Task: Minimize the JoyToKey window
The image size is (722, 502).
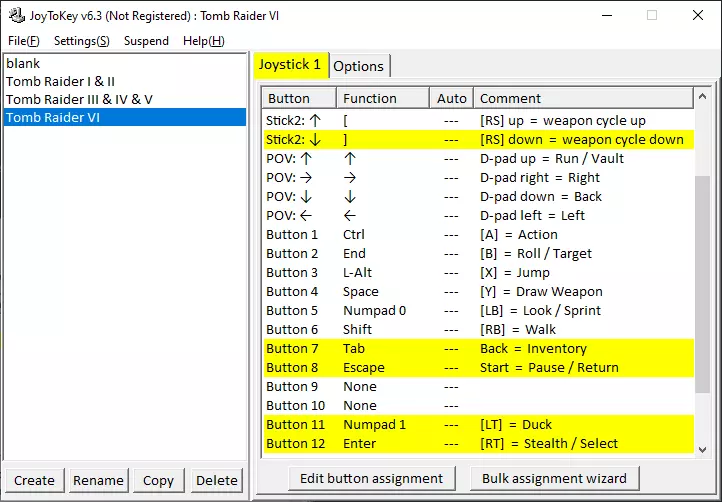Action: pyautogui.click(x=607, y=15)
